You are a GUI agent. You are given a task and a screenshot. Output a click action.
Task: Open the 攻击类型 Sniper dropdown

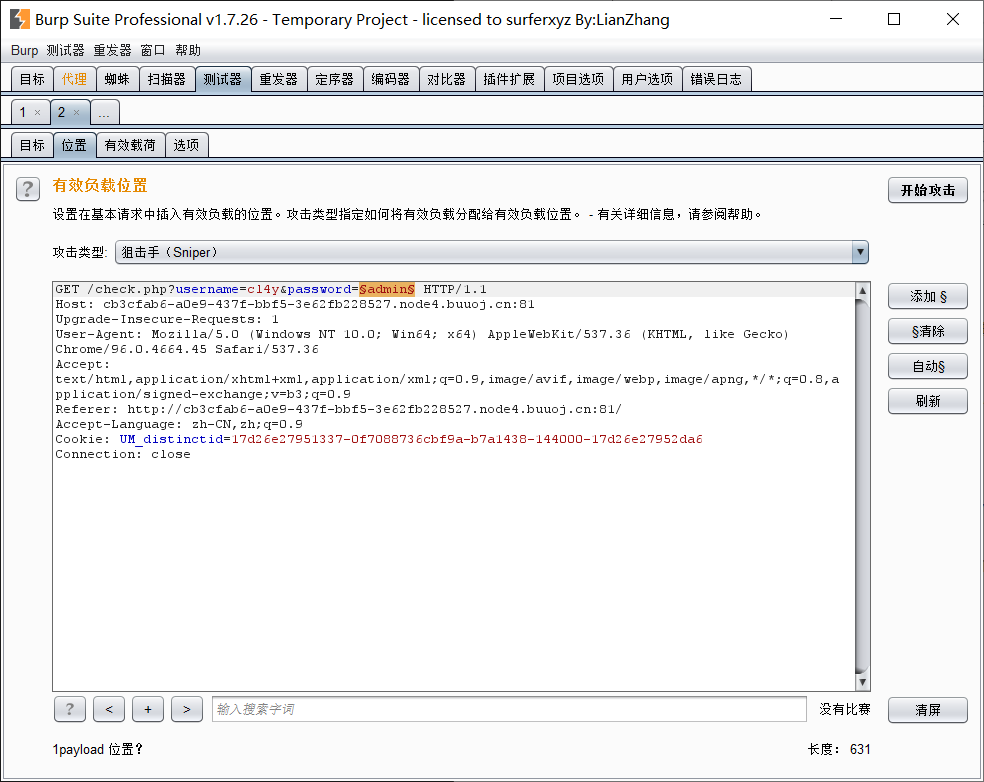pos(491,252)
